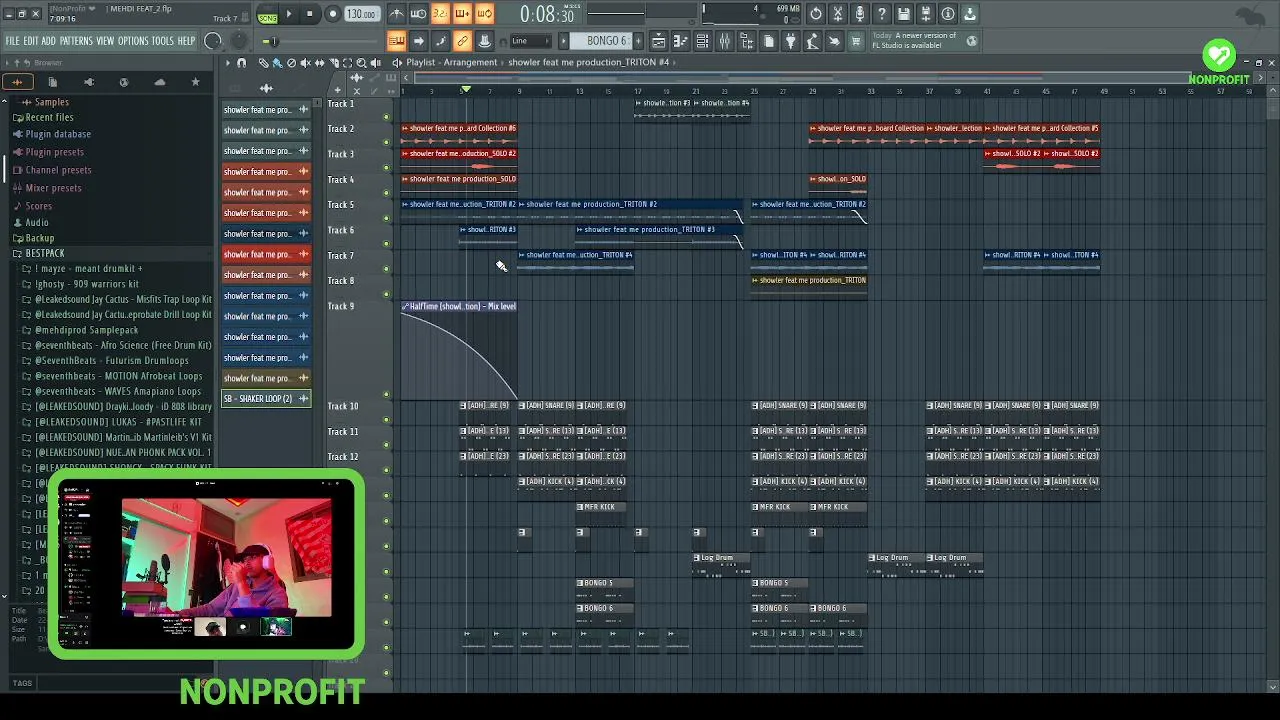Open the HELP menu
The width and height of the screenshot is (1280, 720).
coord(186,41)
